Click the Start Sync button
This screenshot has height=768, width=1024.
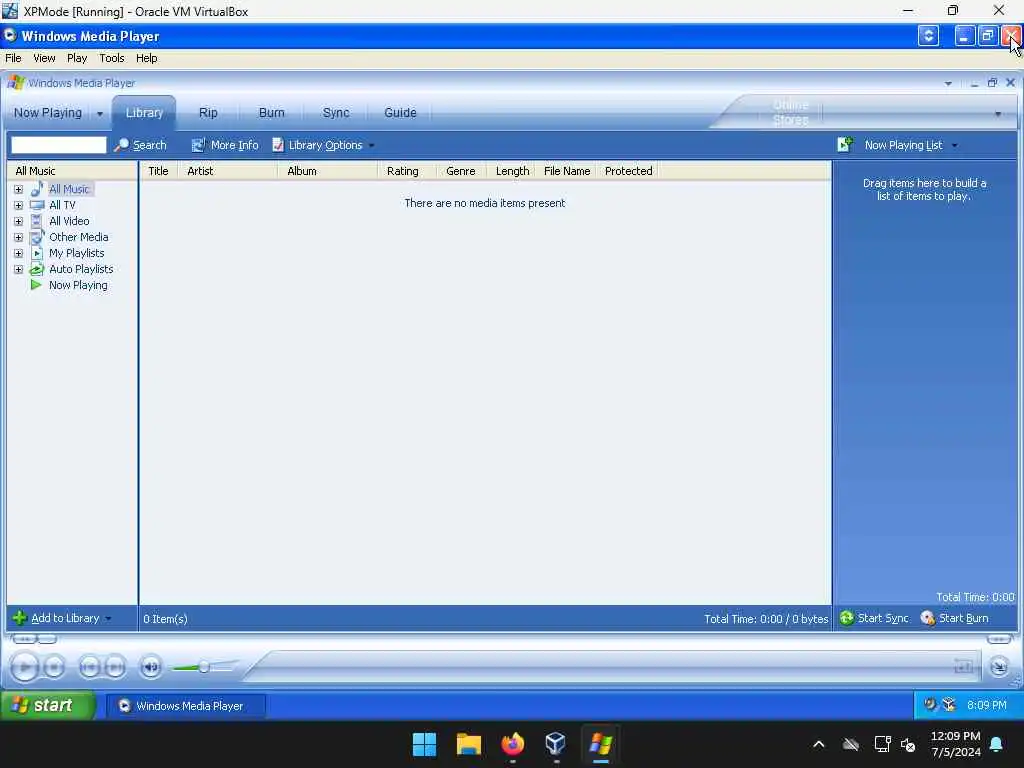[874, 618]
